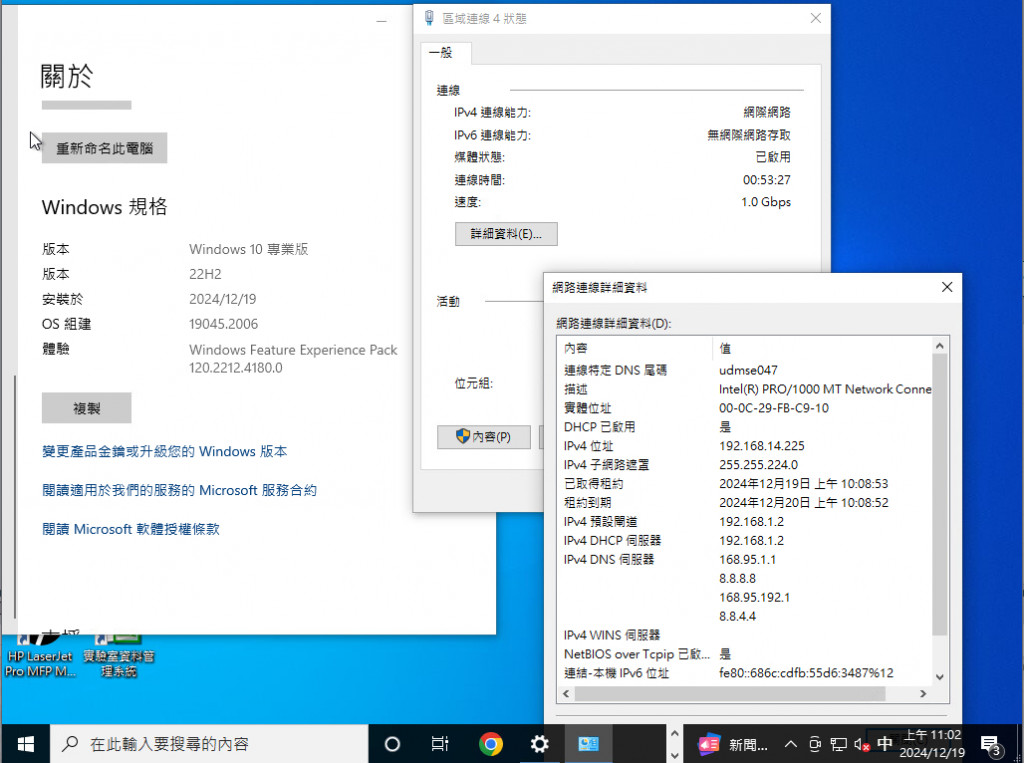
Task: Select the NetBIOS over Tcpip row
Action: pos(746,654)
